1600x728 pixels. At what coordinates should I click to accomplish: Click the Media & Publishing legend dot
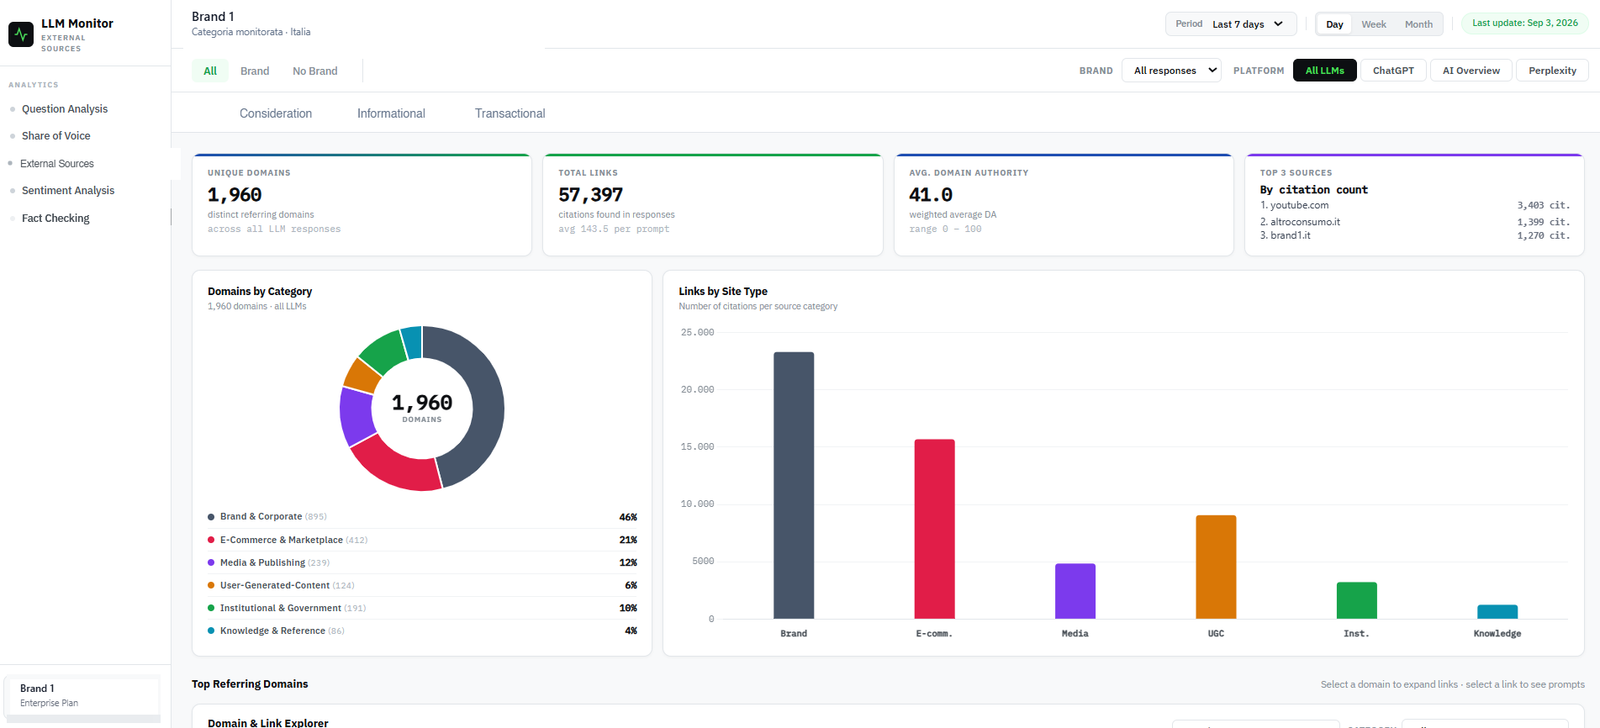pyautogui.click(x=211, y=563)
